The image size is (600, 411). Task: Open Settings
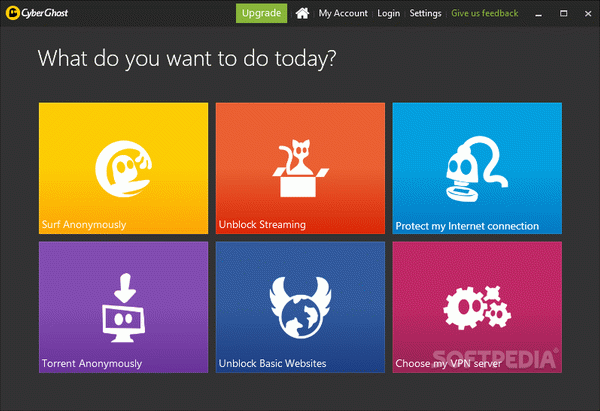[425, 13]
